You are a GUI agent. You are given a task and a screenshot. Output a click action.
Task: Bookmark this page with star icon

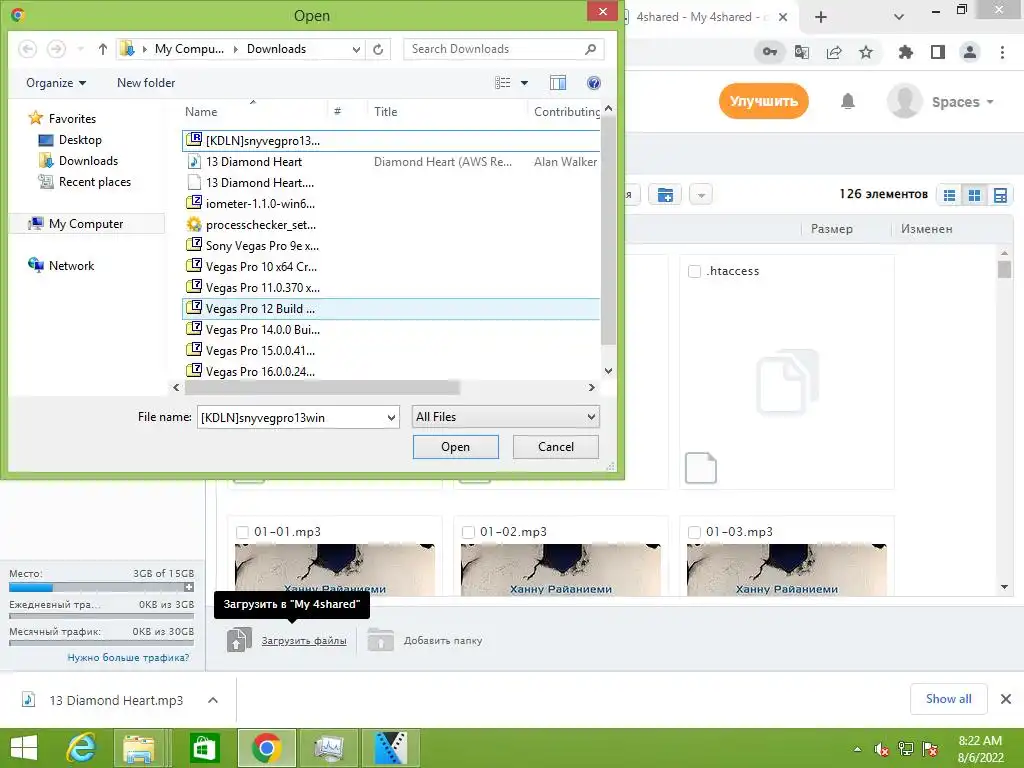(x=866, y=52)
